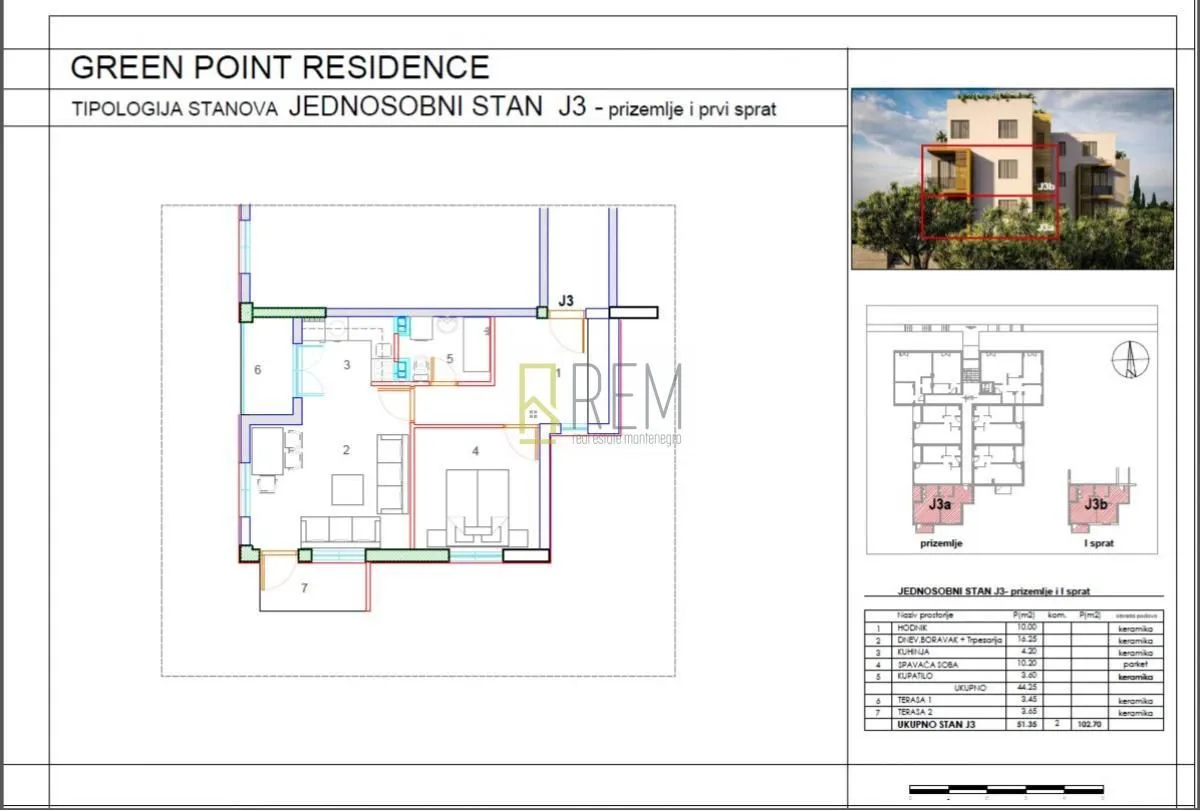This screenshot has width=1200, height=811.
Task: Click the J3b highlighted unit on site plan
Action: coord(1098,506)
